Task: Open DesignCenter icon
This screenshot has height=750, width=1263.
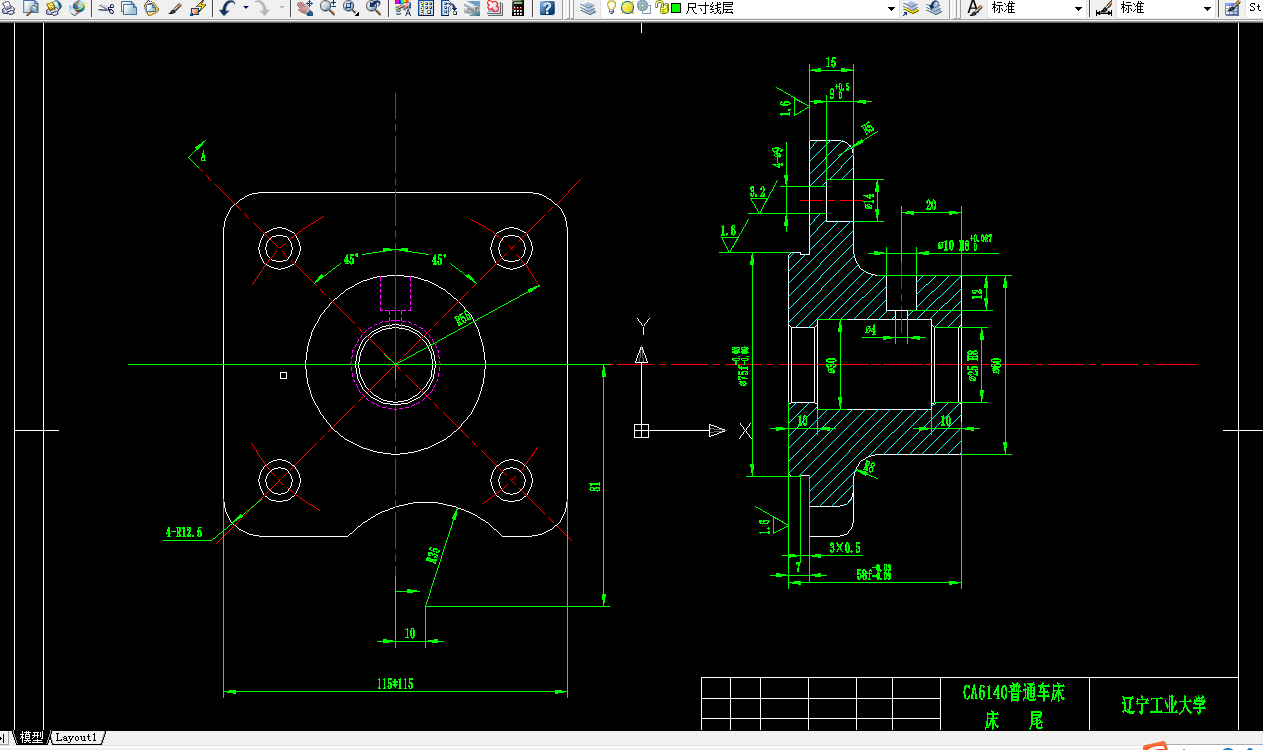Action: [x=426, y=8]
